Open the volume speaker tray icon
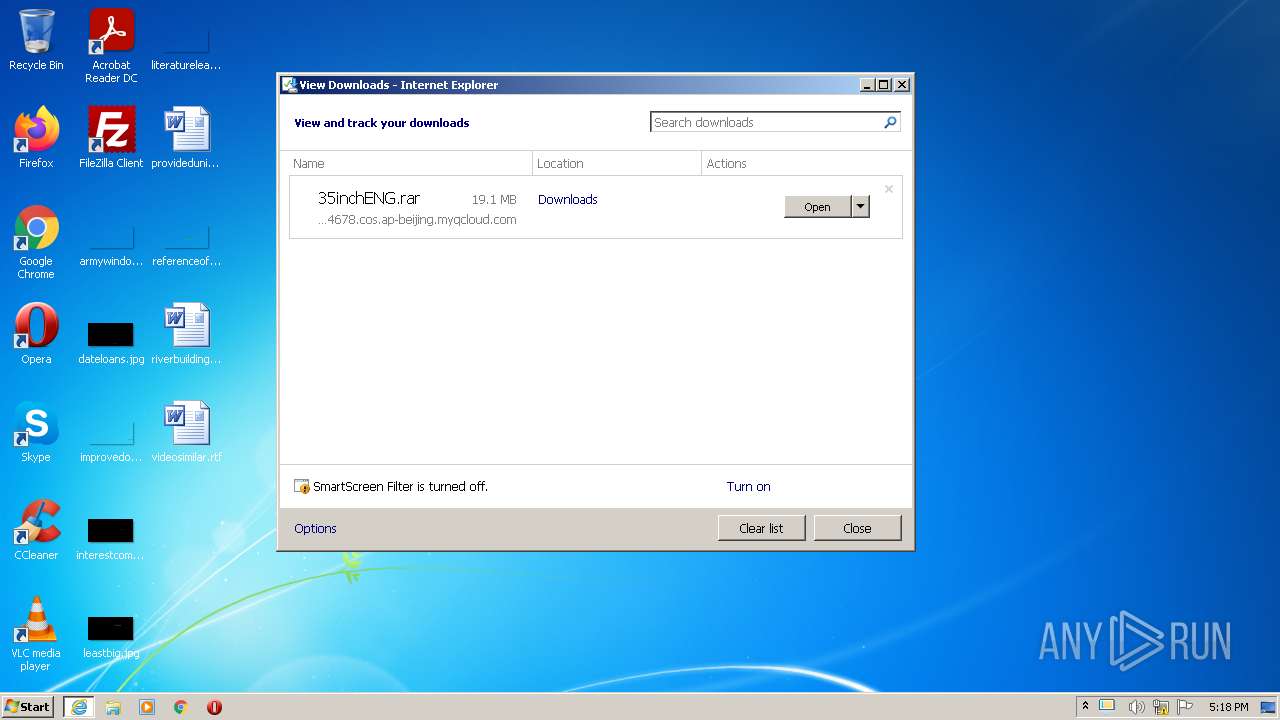Screen dimensions: 1280x720 click(x=1136, y=707)
